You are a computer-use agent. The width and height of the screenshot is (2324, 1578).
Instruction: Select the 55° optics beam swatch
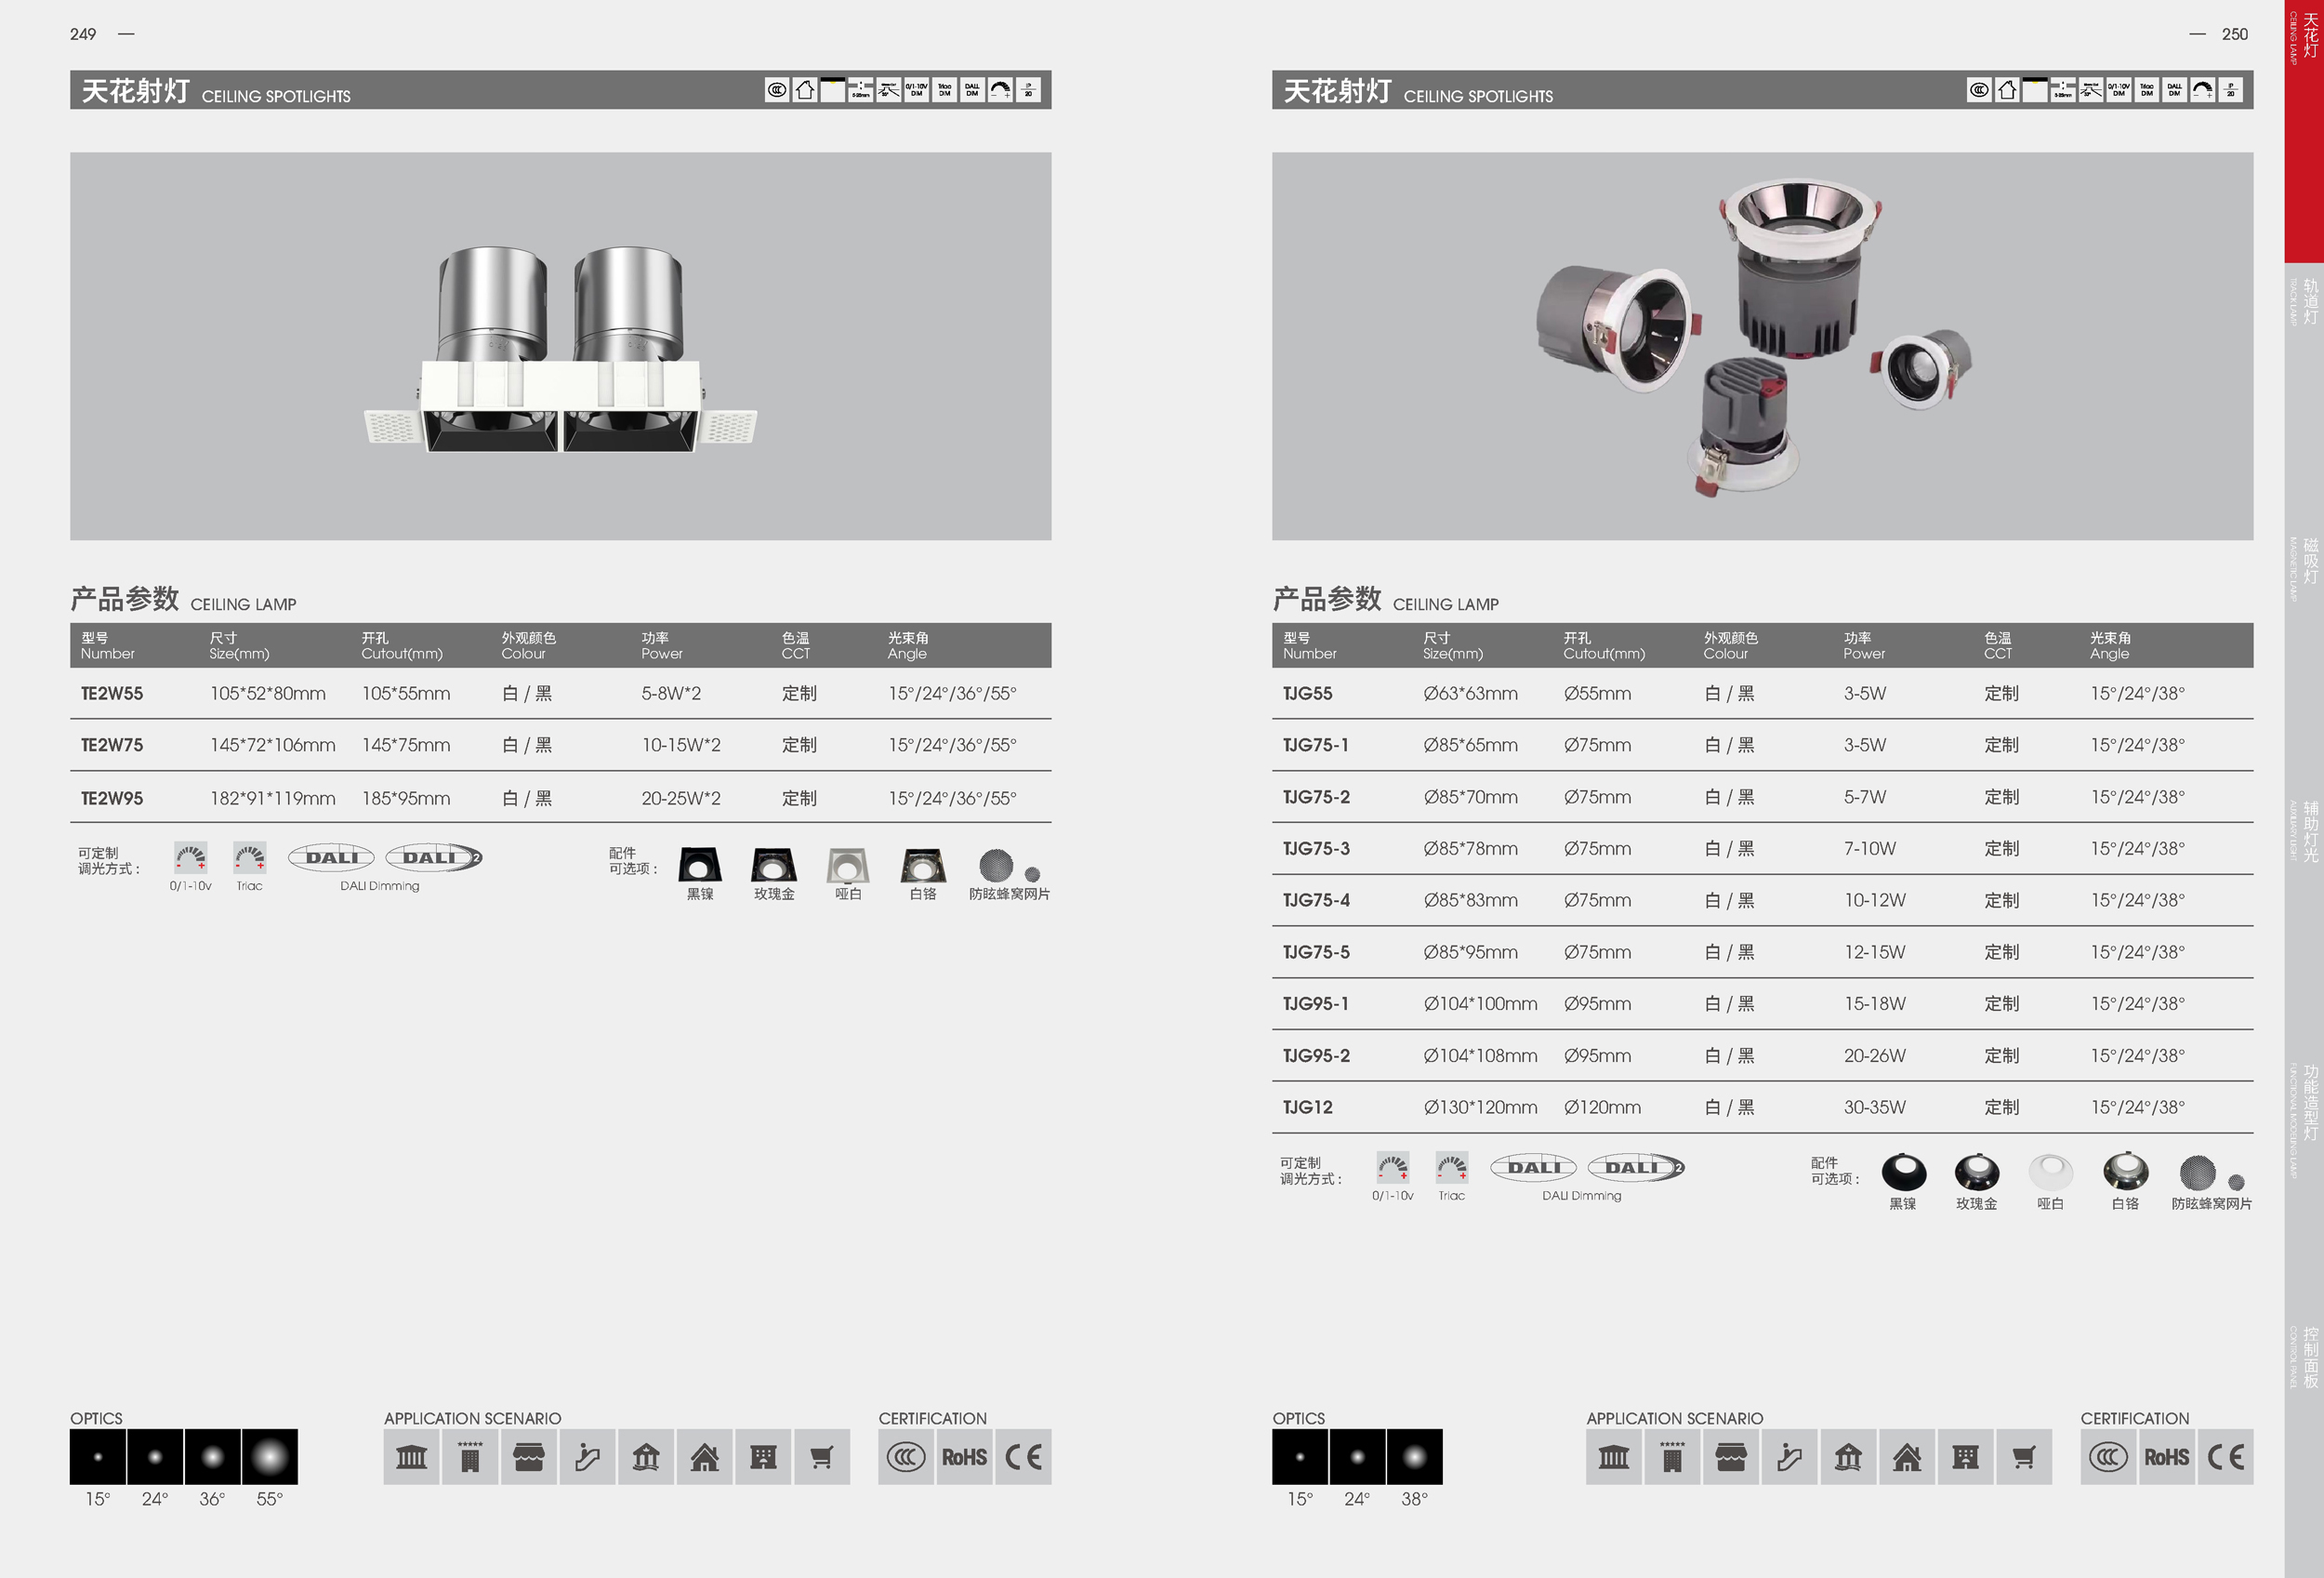tap(269, 1457)
